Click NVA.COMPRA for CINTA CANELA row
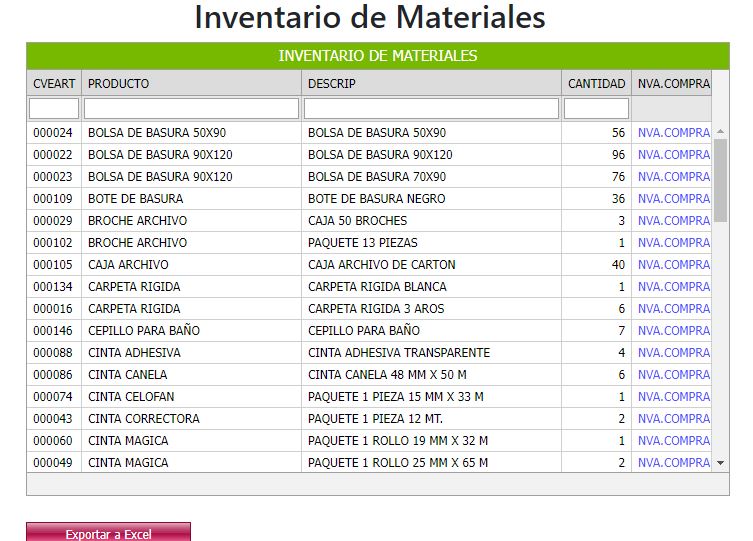This screenshot has width=753, height=541. [673, 375]
